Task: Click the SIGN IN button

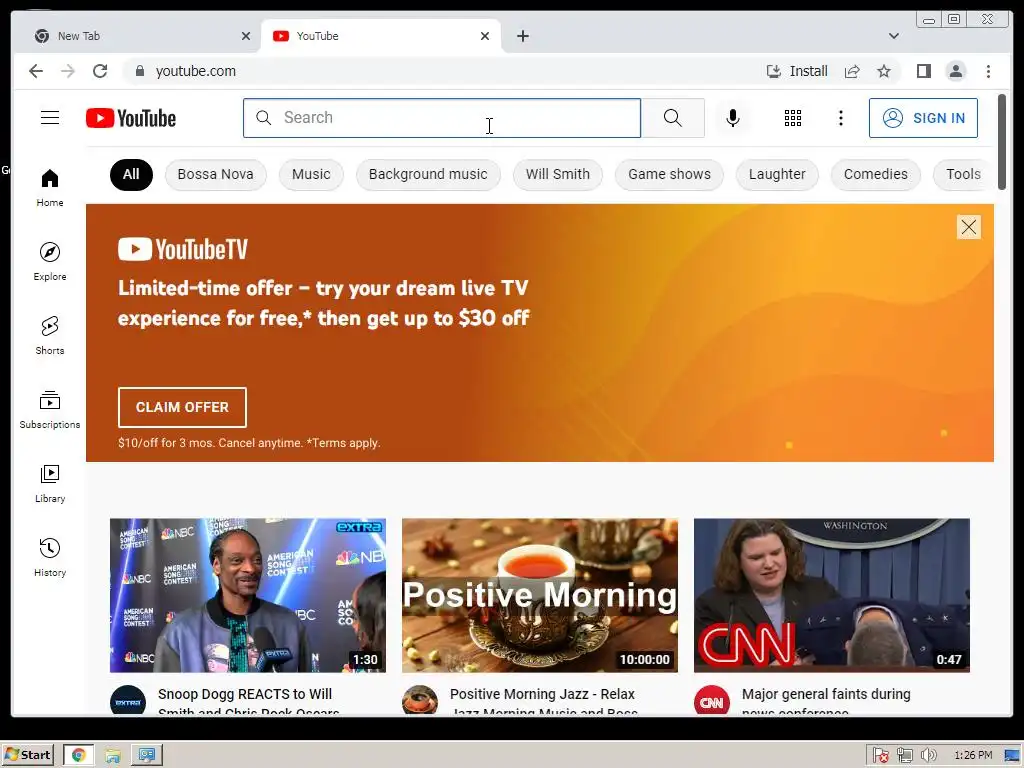Action: [923, 118]
